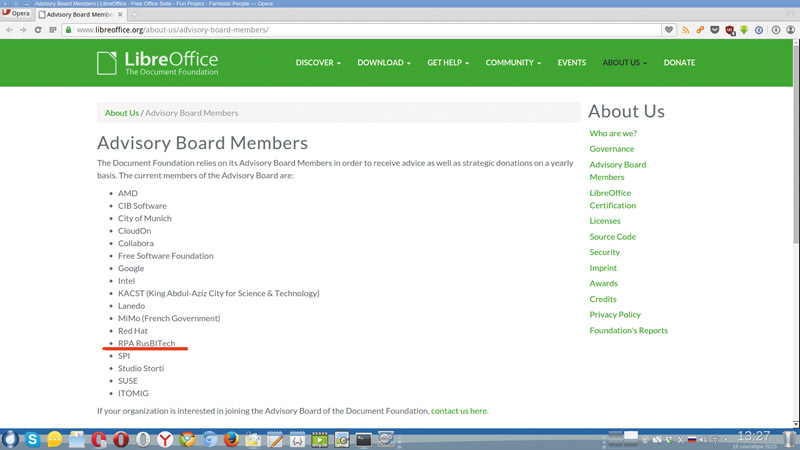Click the browser back arrow

coord(9,30)
